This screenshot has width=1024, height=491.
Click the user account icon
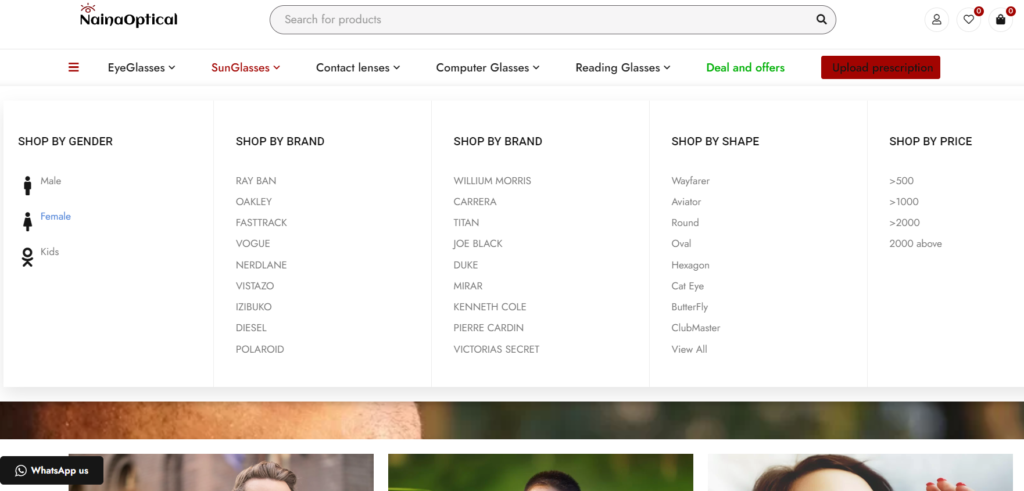[x=936, y=19]
